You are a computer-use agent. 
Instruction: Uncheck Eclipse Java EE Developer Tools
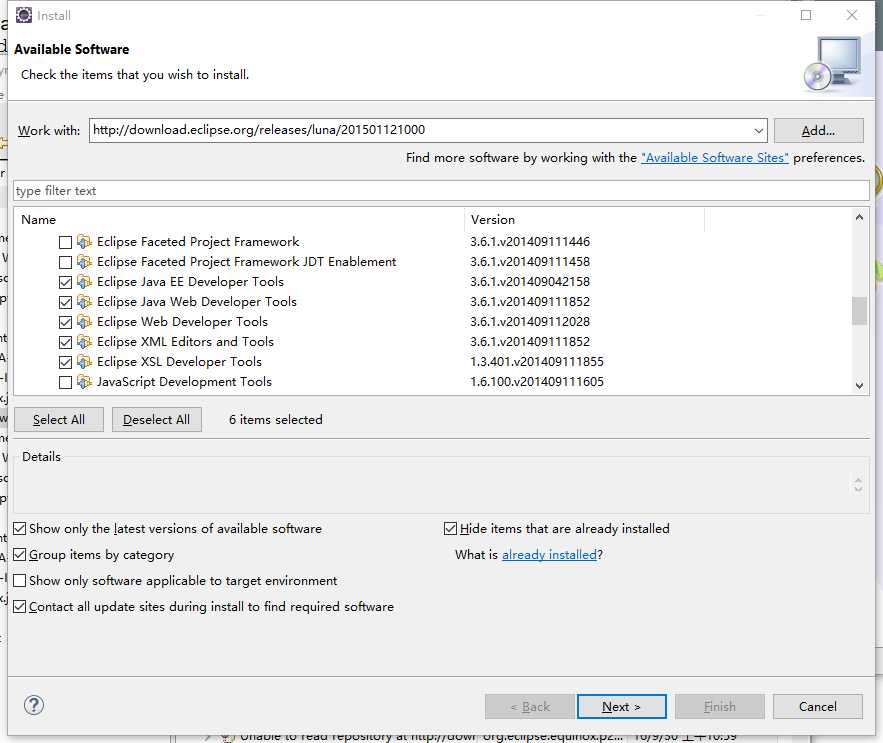[65, 282]
